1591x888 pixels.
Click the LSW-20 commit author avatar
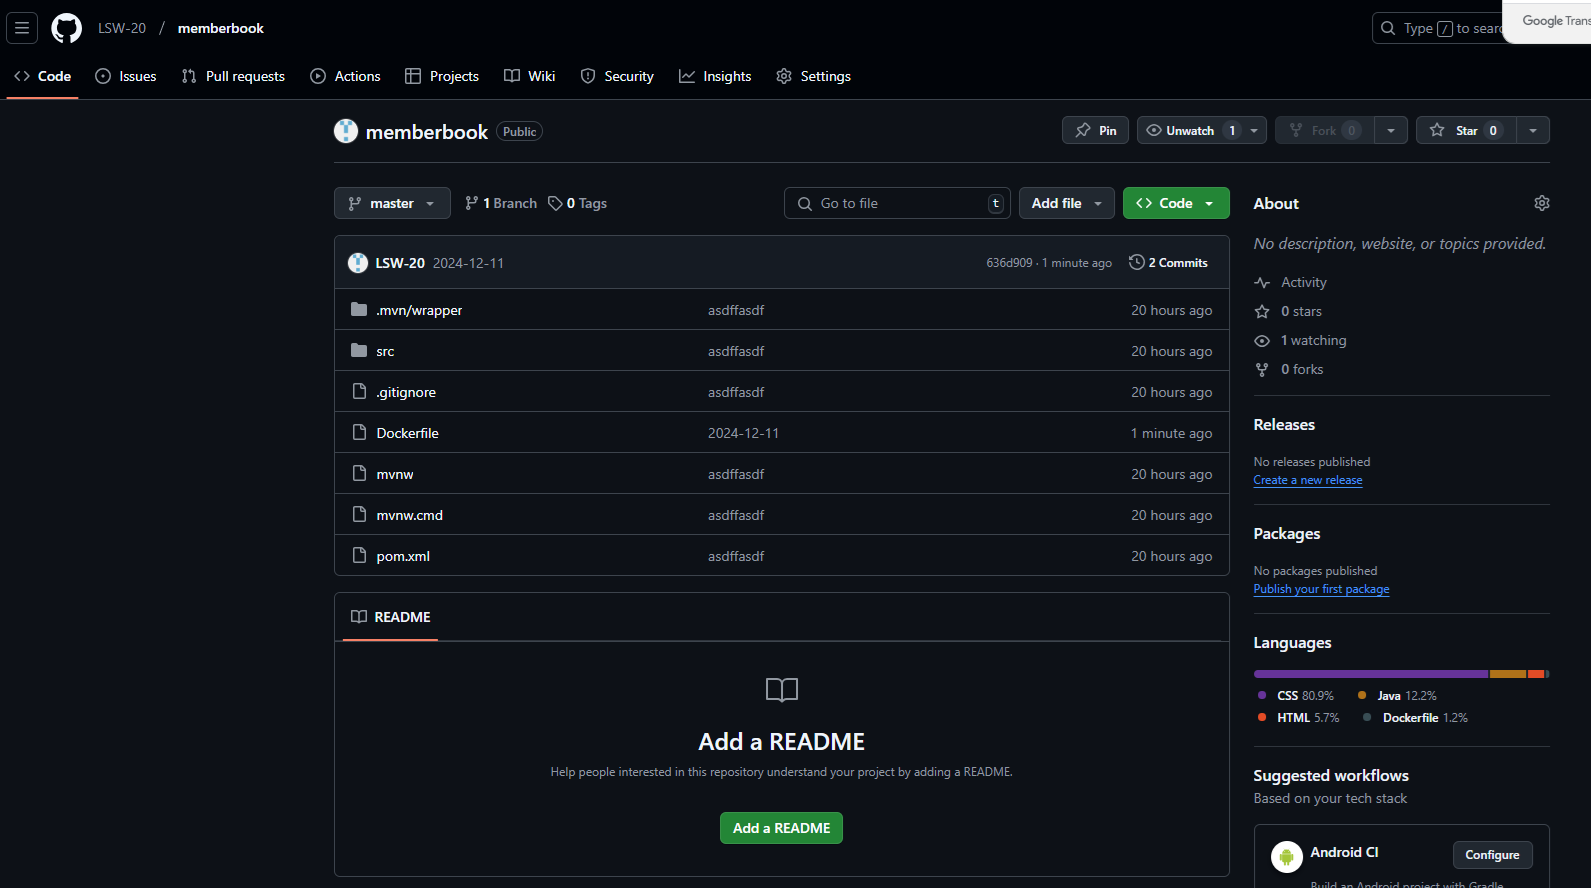358,263
